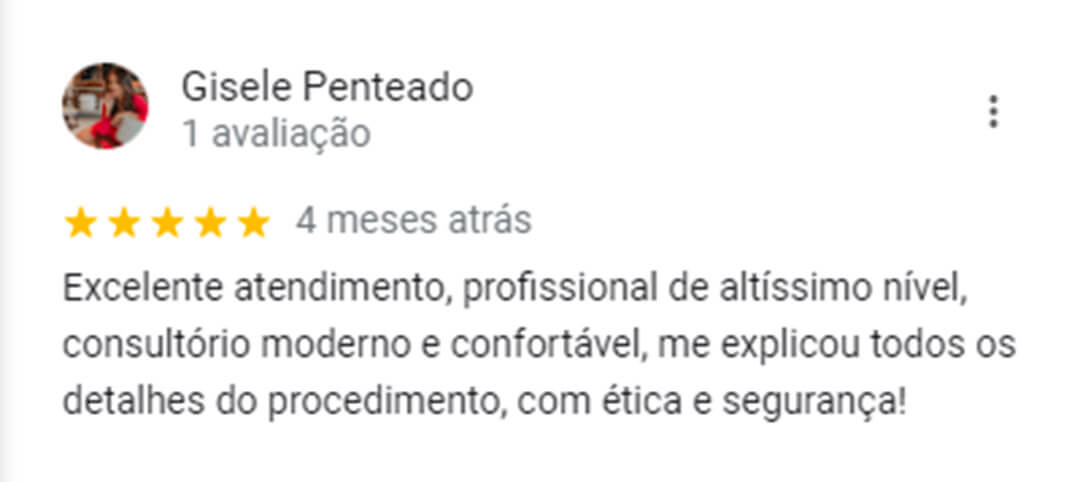Click the word "confortável" in the review

[x=549, y=346]
